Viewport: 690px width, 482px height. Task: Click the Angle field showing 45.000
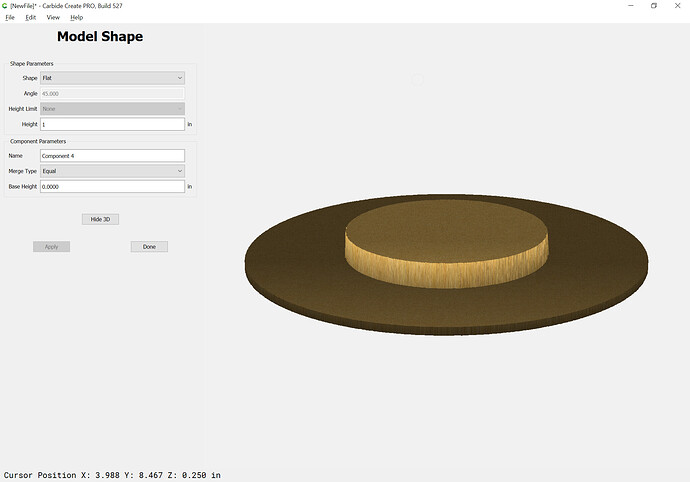112,93
